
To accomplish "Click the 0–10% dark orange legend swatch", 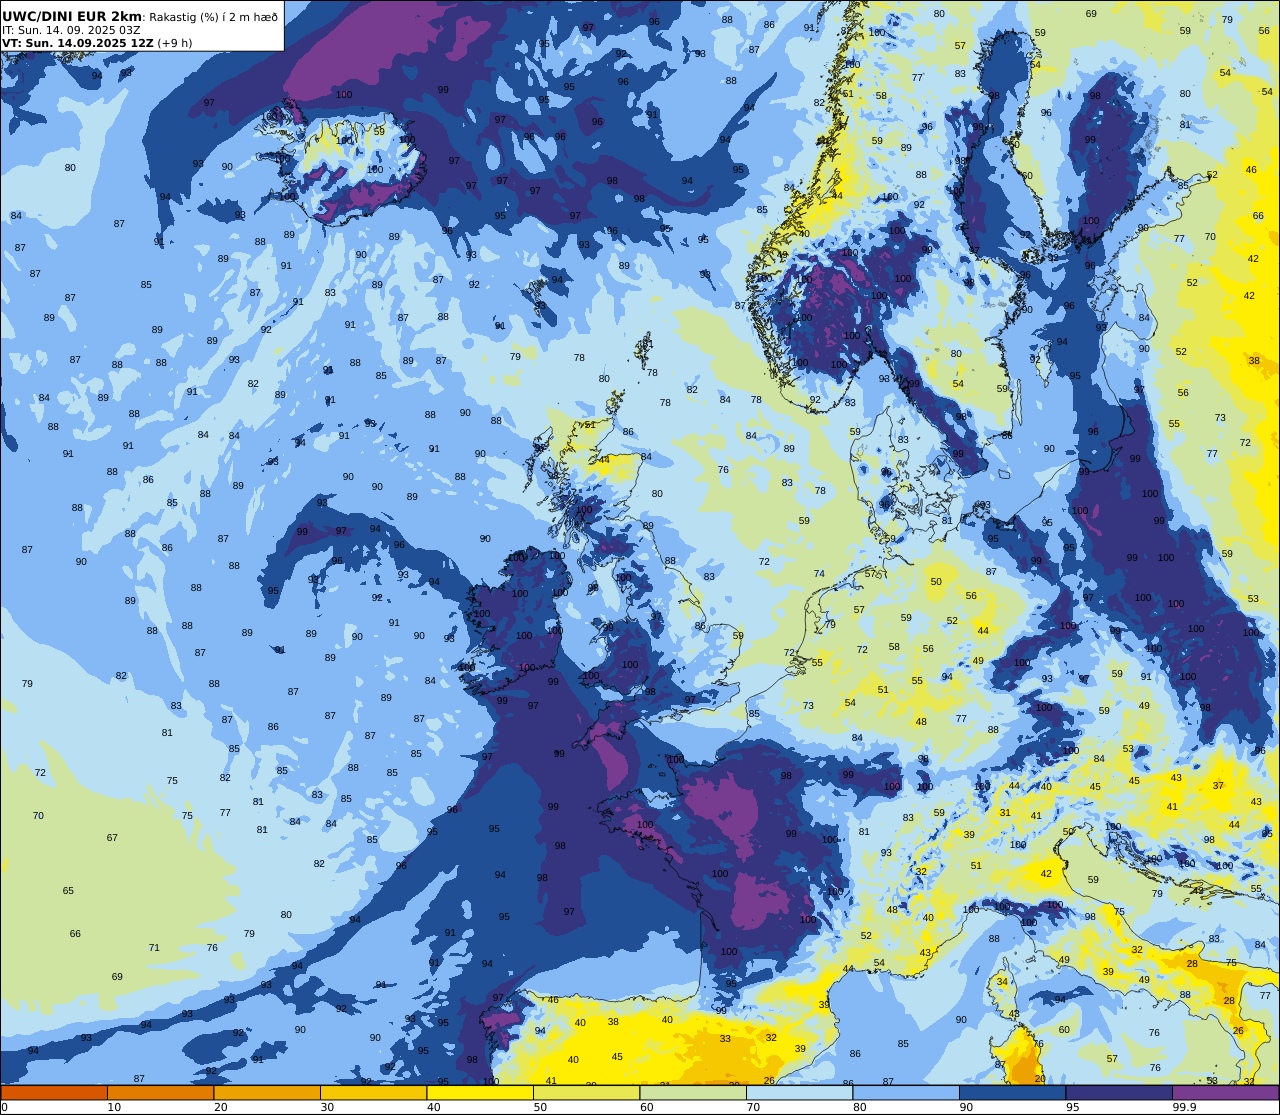I will coord(54,1092).
